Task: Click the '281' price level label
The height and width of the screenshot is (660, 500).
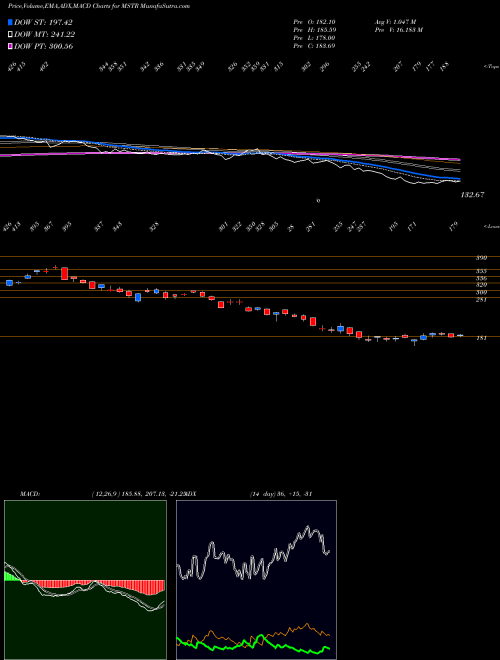Action: click(481, 300)
